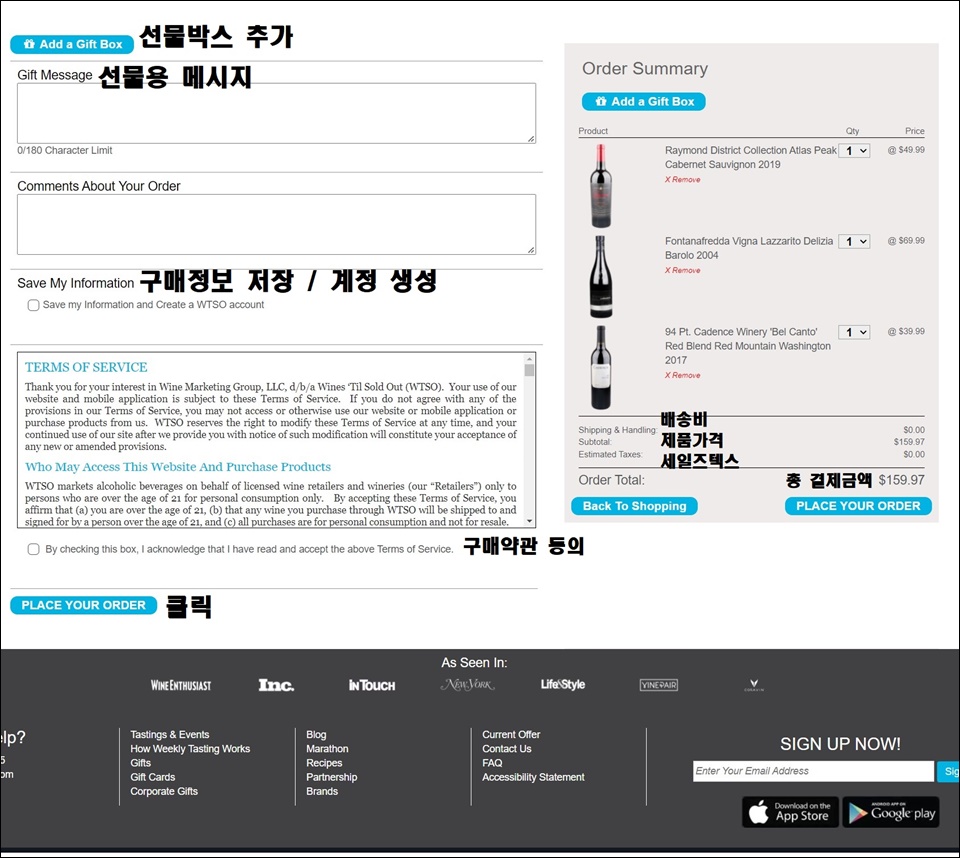Remove Cadence Winery 'Bel Canto' from order
Image resolution: width=960 pixels, height=858 pixels.
point(683,375)
